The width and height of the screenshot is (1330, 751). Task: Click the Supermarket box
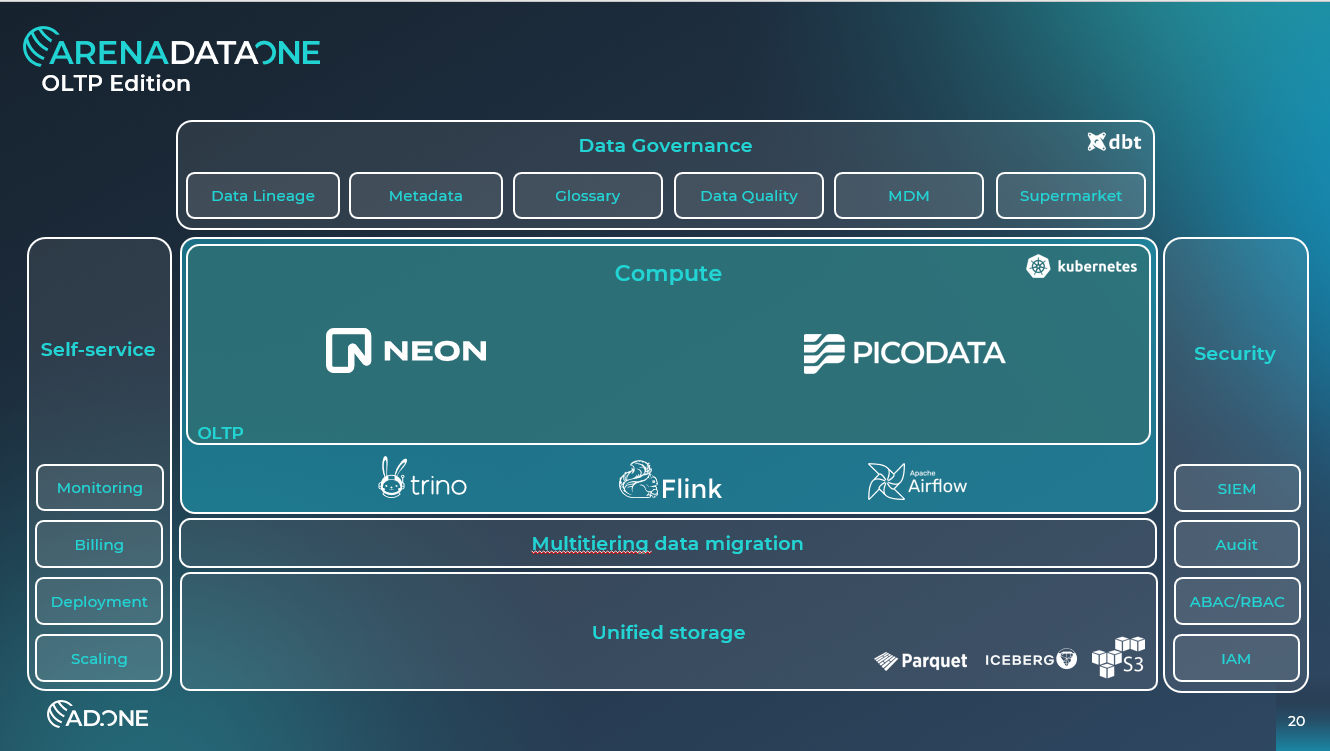tap(1071, 196)
